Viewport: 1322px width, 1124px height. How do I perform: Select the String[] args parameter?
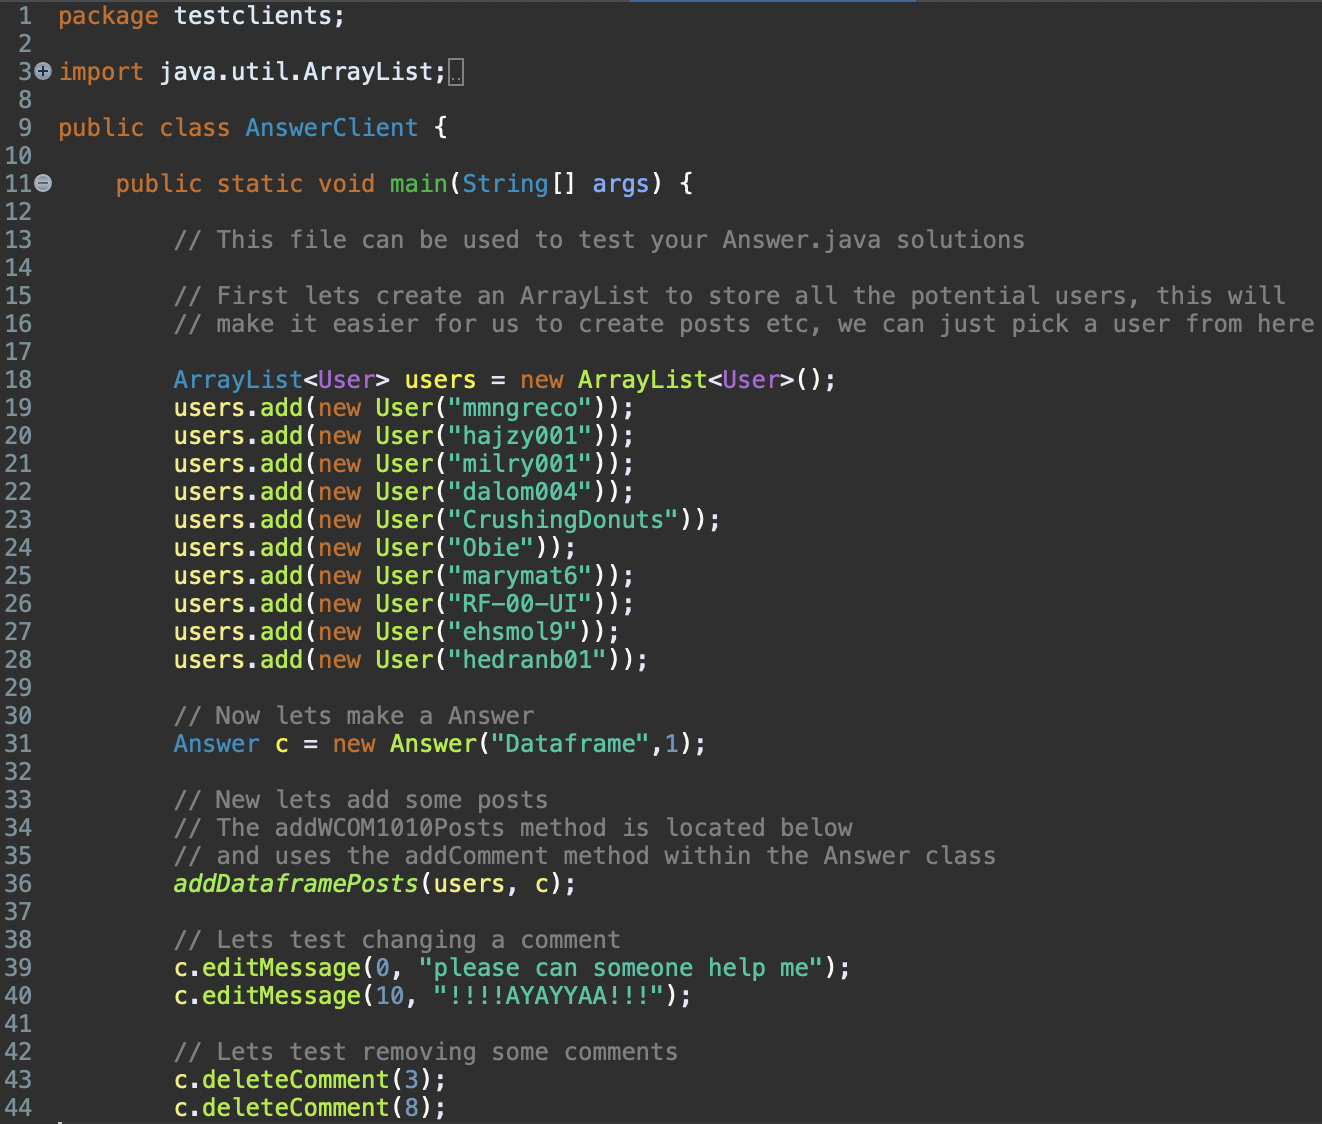click(555, 183)
